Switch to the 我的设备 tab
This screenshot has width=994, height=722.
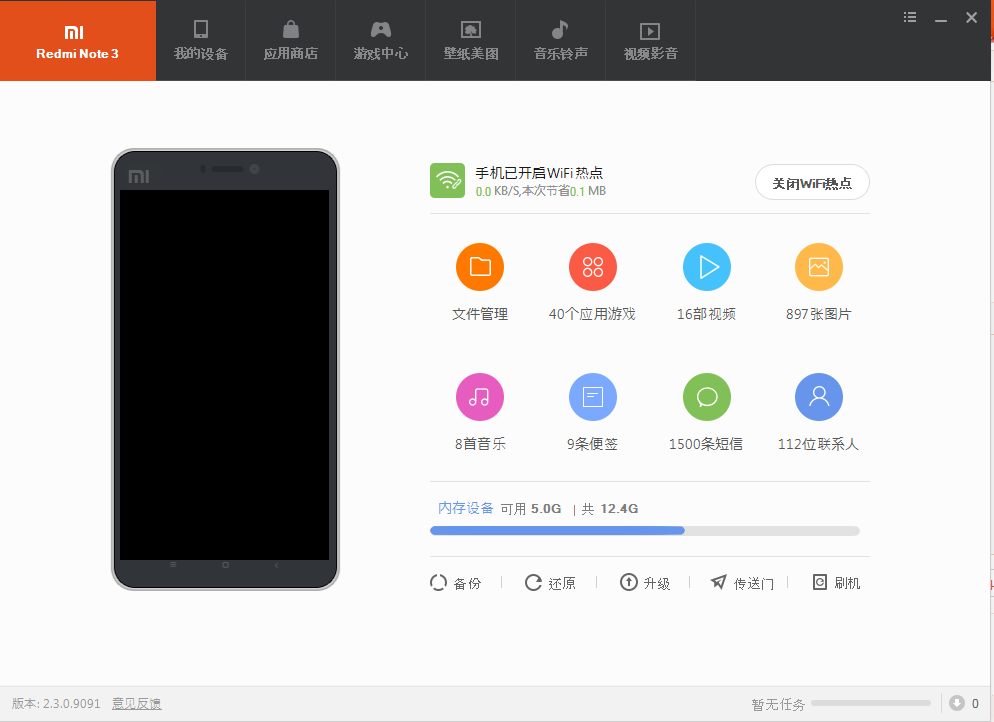(201, 41)
